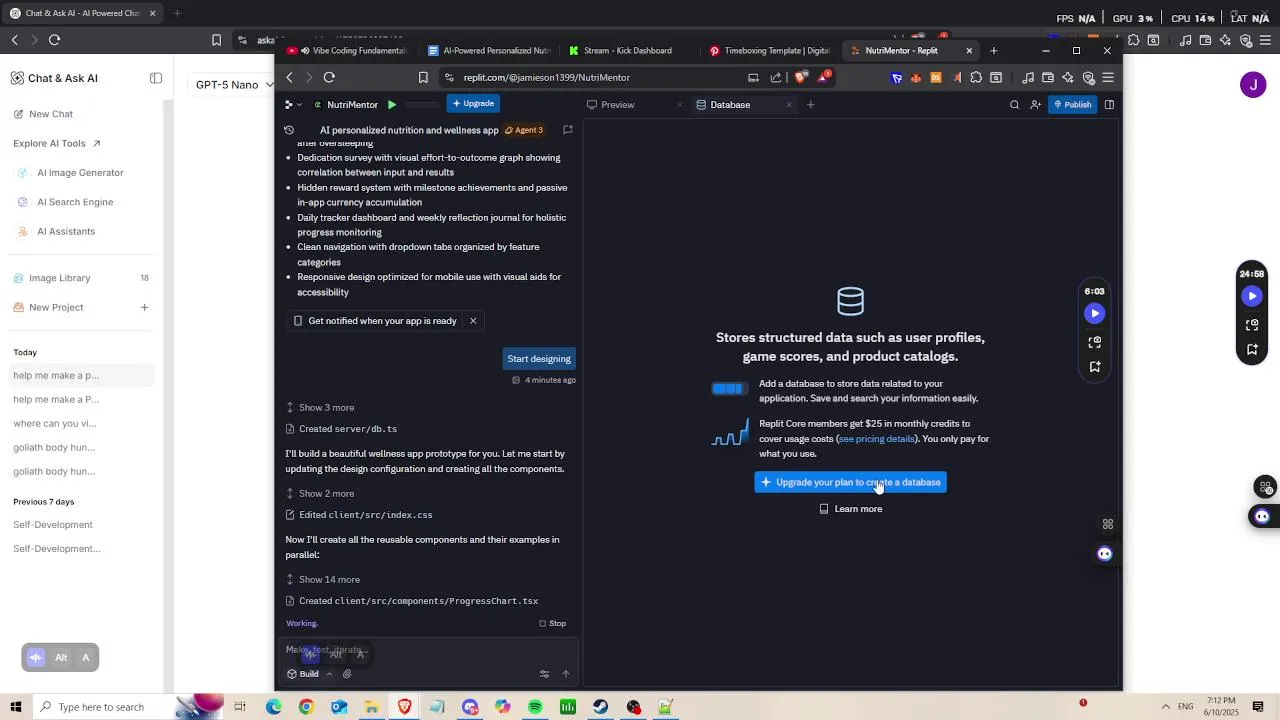Click the Start designing message bubble
The width and height of the screenshot is (1280, 720).
click(x=539, y=359)
